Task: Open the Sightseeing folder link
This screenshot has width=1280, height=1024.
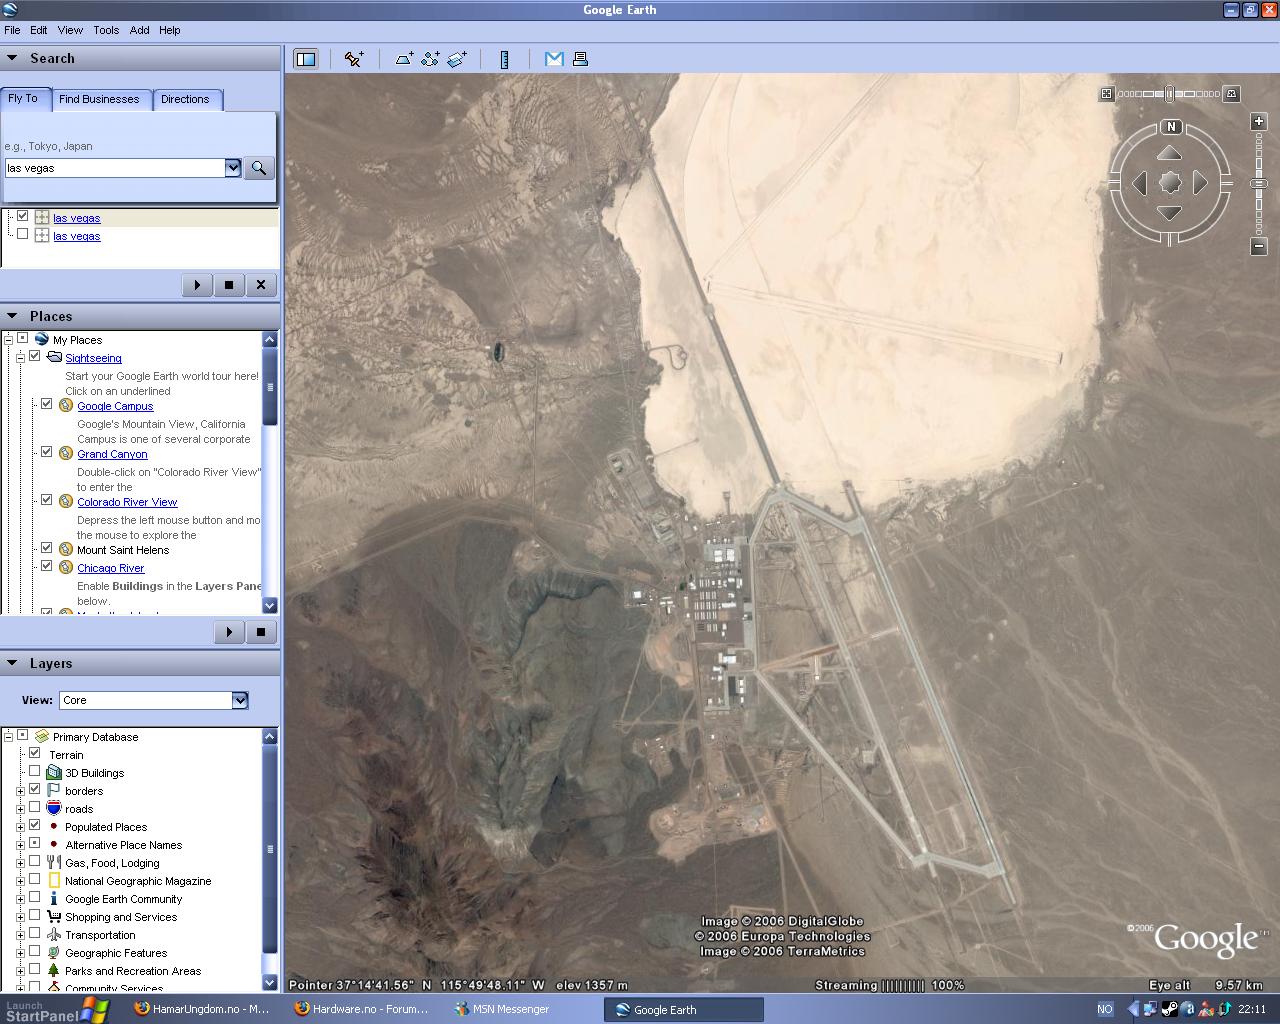Action: point(94,358)
